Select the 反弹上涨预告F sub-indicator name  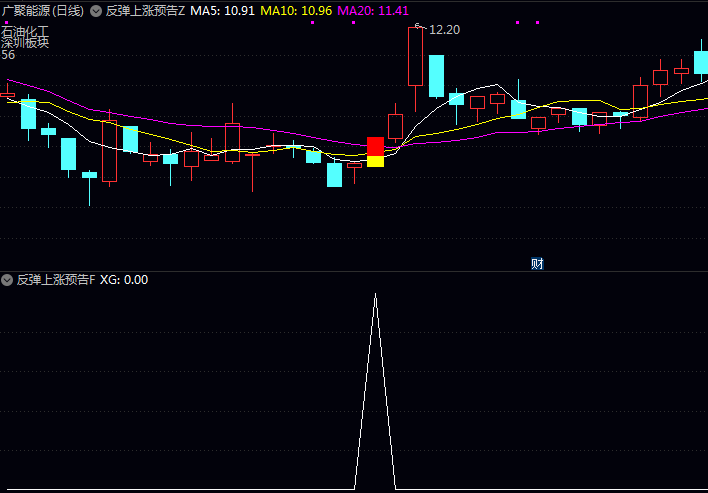[56, 280]
